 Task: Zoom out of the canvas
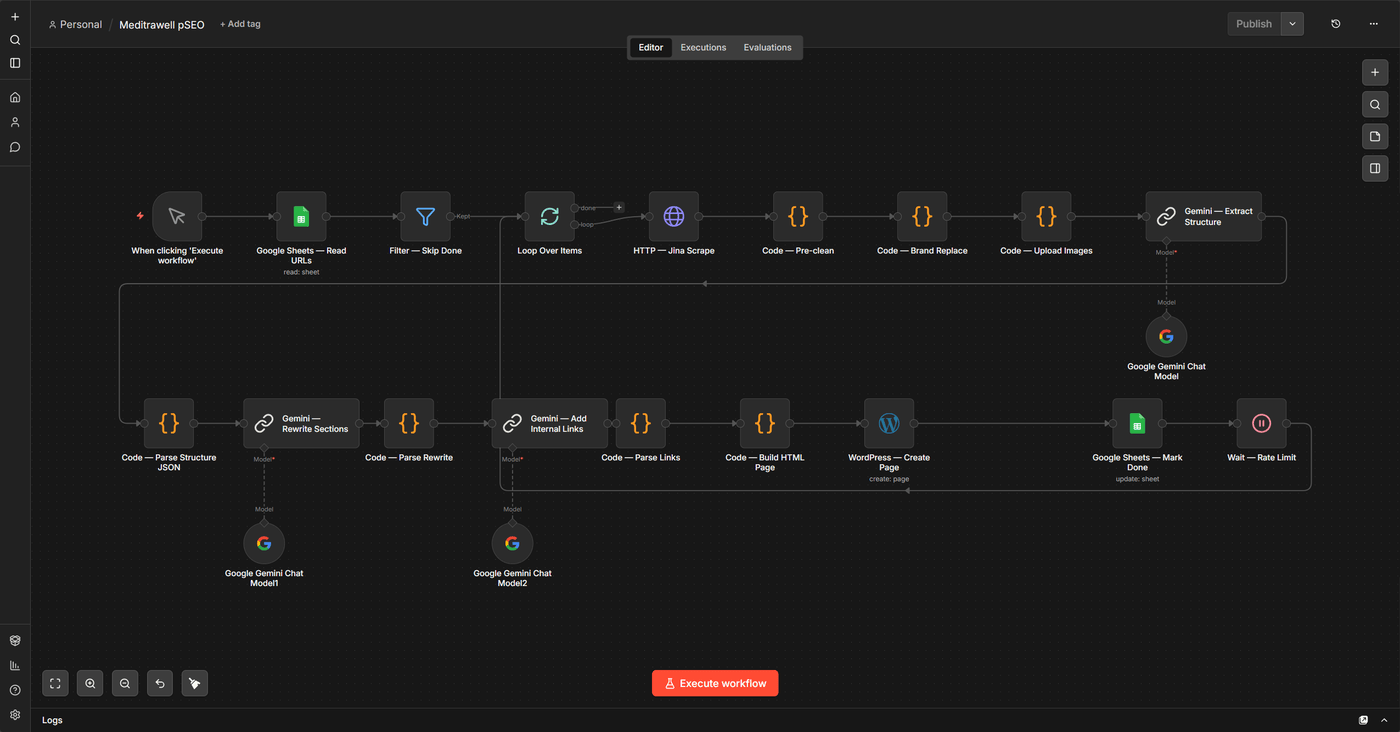(x=125, y=683)
